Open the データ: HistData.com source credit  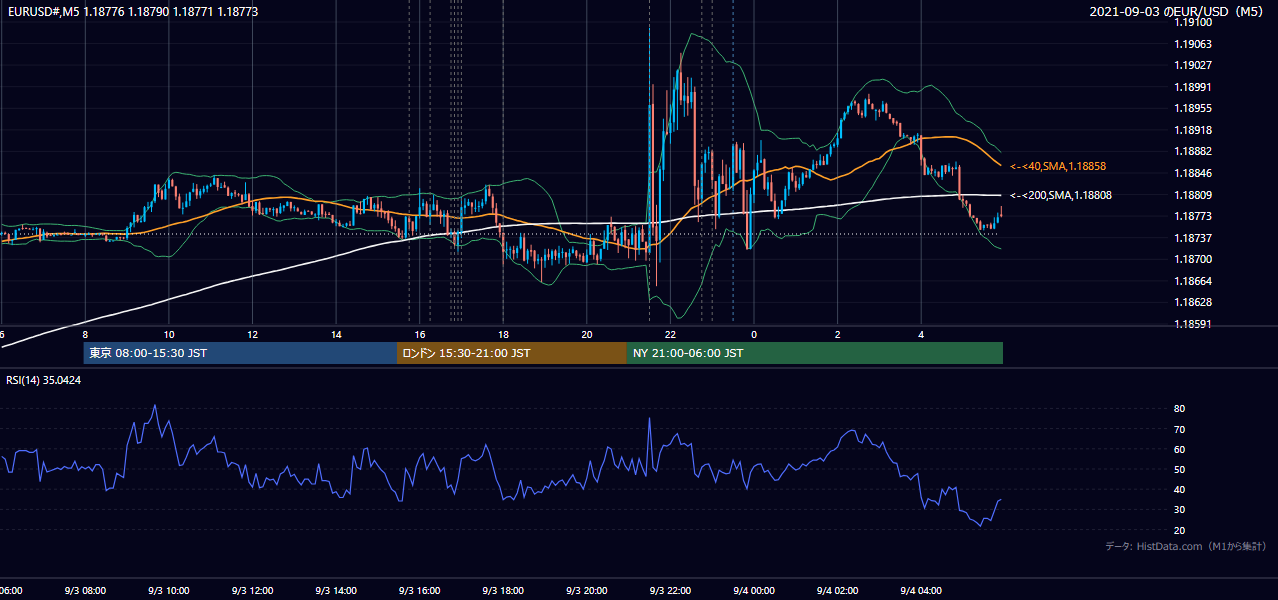point(1186,546)
